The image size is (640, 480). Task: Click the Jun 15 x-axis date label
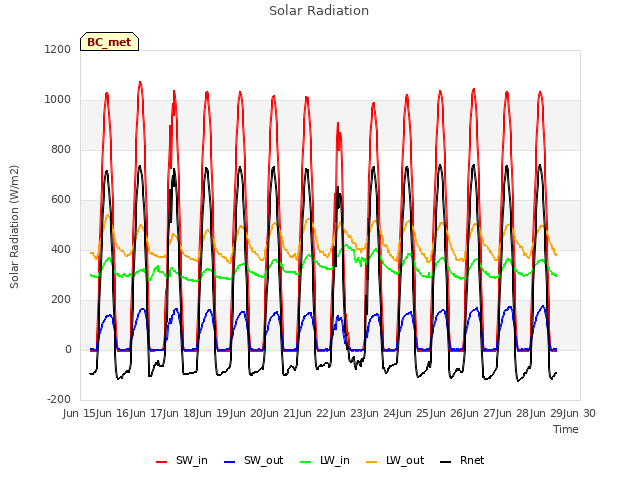80,413
